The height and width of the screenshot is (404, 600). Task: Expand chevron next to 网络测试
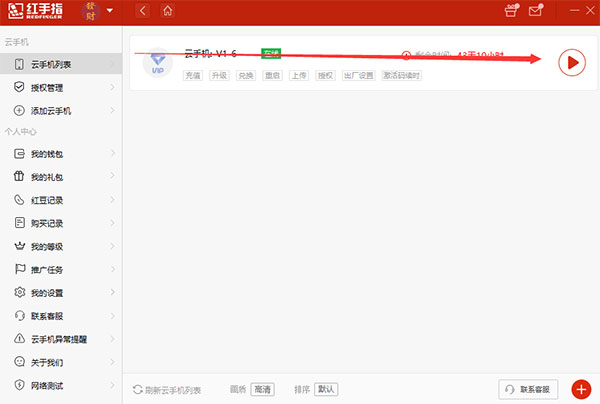pos(112,385)
